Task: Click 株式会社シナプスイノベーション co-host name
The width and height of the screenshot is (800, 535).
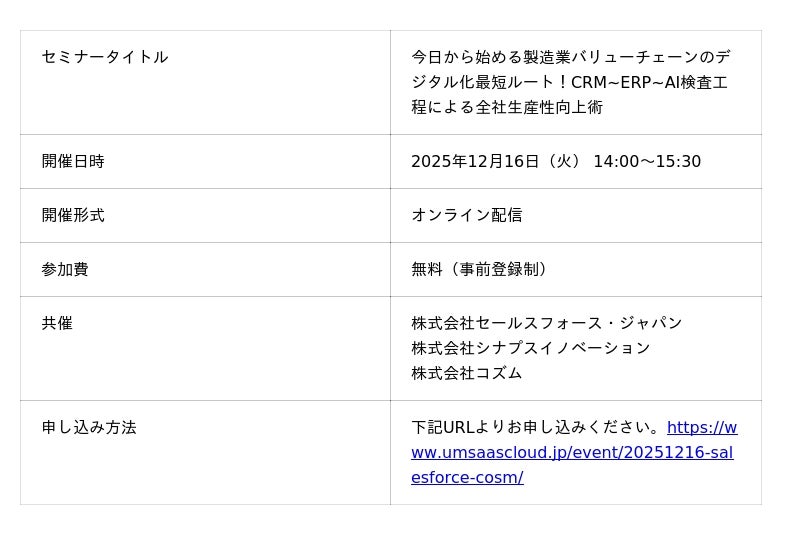Action: tap(531, 349)
